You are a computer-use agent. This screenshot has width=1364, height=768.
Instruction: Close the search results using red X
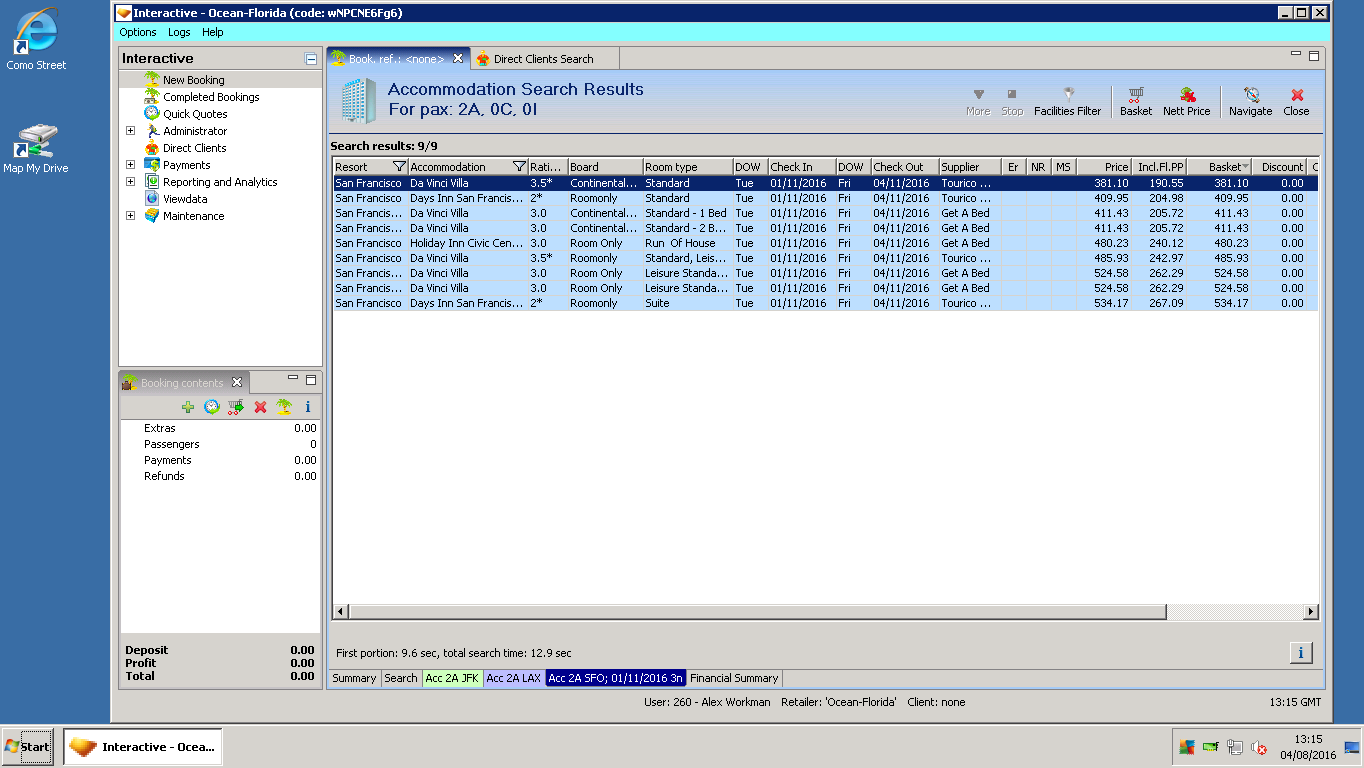pyautogui.click(x=1296, y=101)
